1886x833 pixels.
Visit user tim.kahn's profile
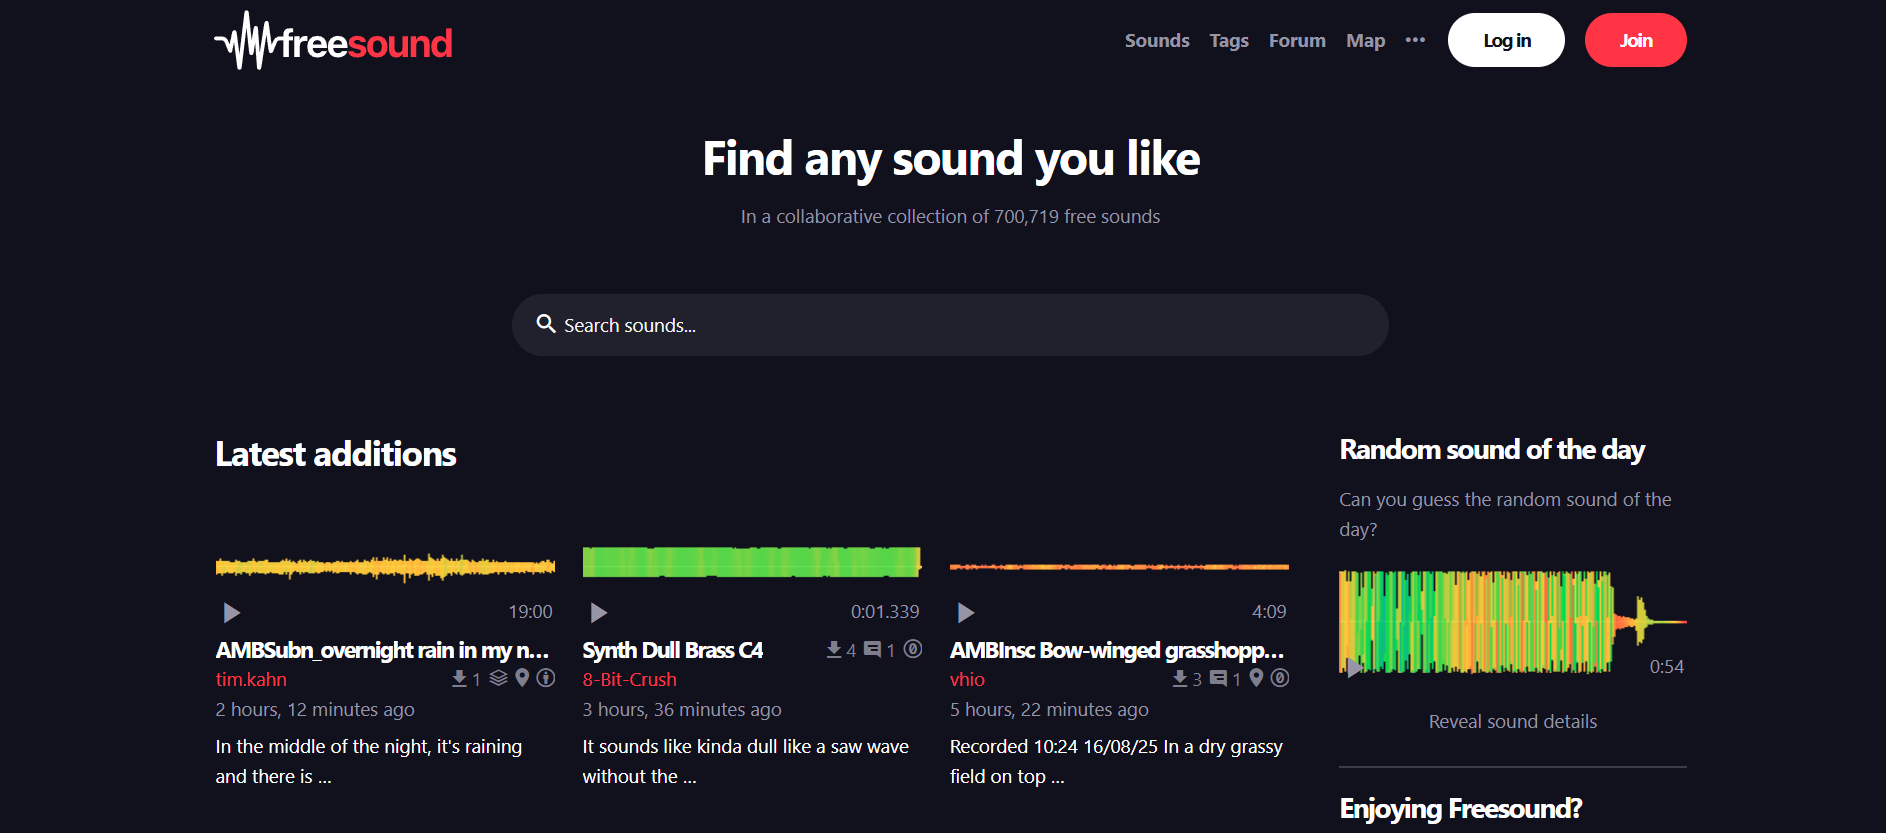click(x=251, y=679)
